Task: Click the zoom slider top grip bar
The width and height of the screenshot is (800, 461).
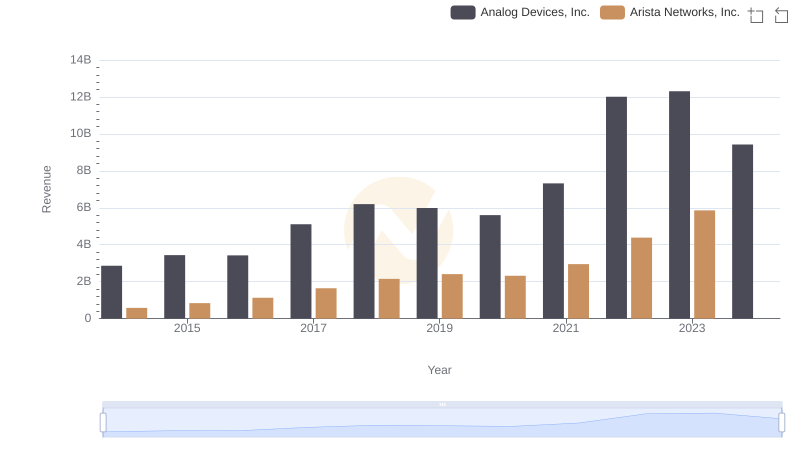Action: [442, 404]
